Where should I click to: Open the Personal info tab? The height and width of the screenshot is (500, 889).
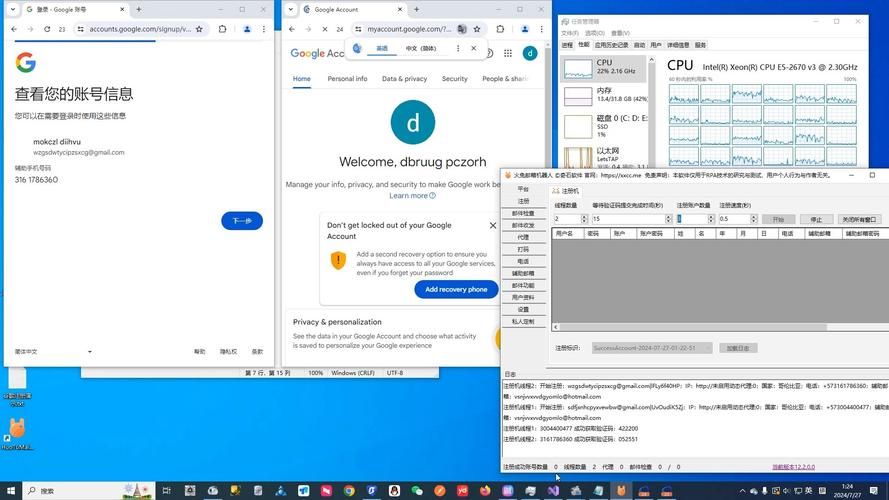point(347,79)
